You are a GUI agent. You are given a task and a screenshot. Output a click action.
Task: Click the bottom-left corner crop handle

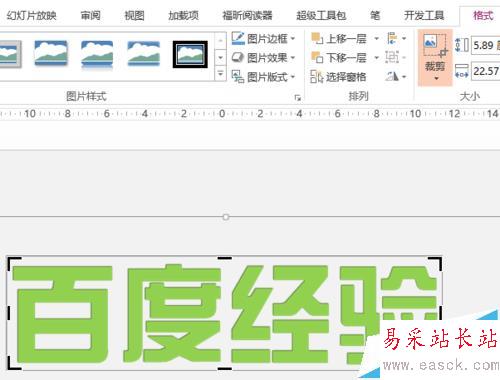(x=13, y=363)
